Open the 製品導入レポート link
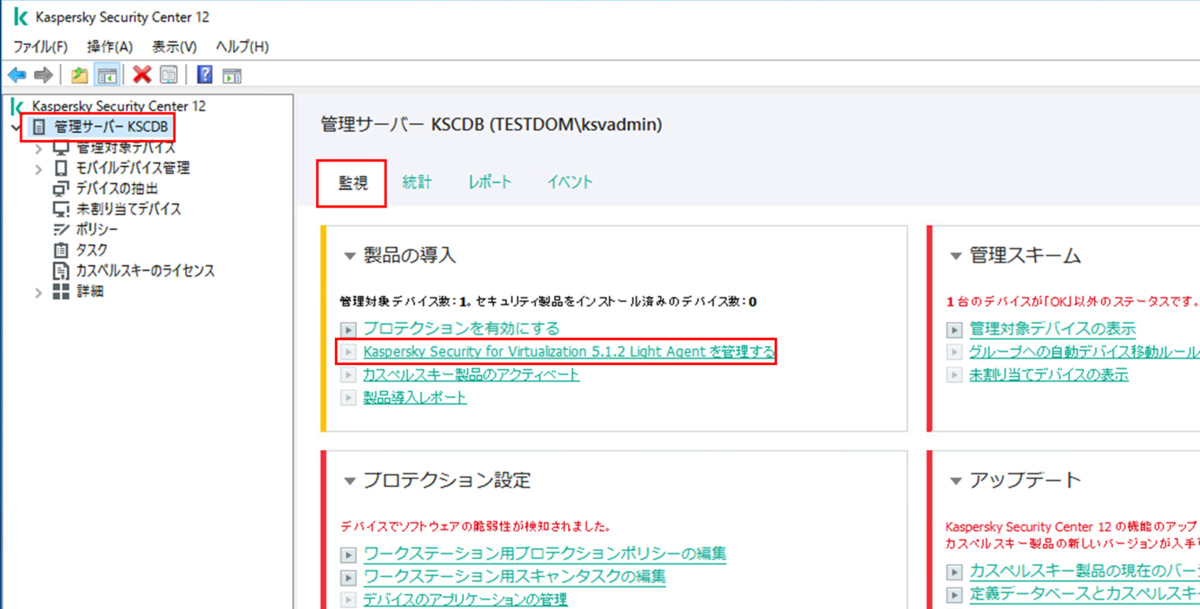This screenshot has height=609, width=1200. 415,398
